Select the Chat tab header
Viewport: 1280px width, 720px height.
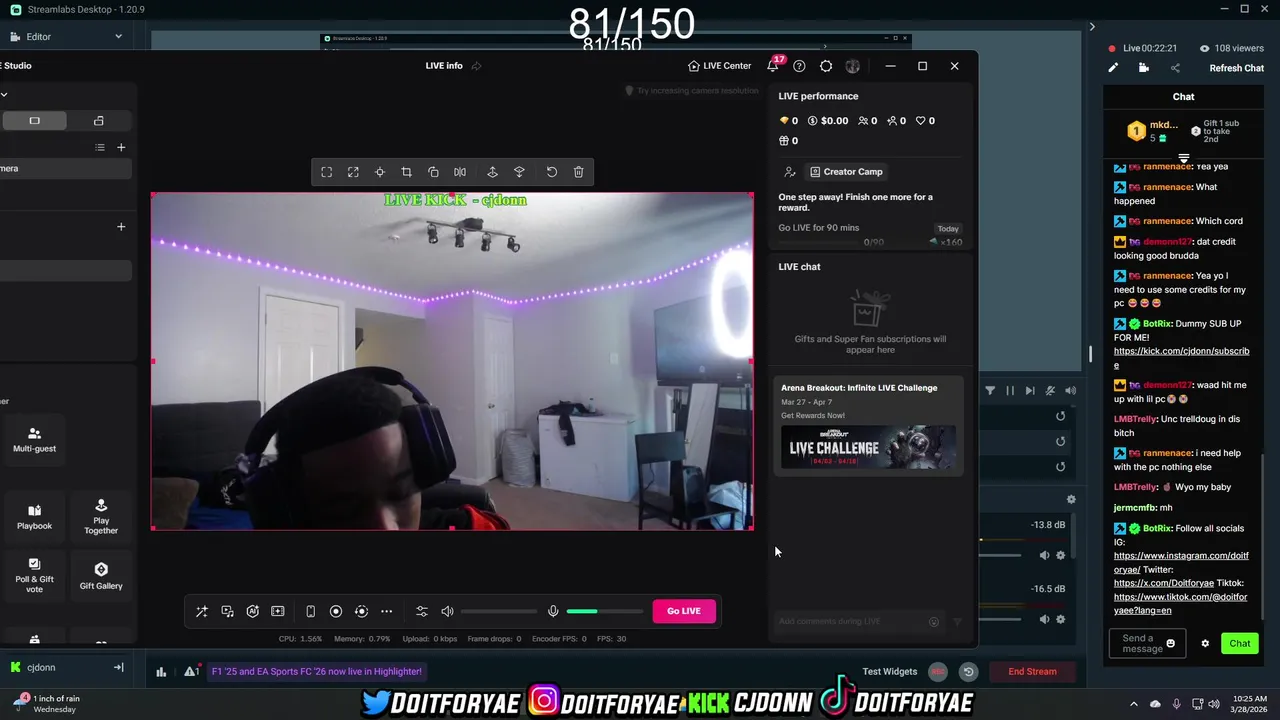click(1184, 97)
